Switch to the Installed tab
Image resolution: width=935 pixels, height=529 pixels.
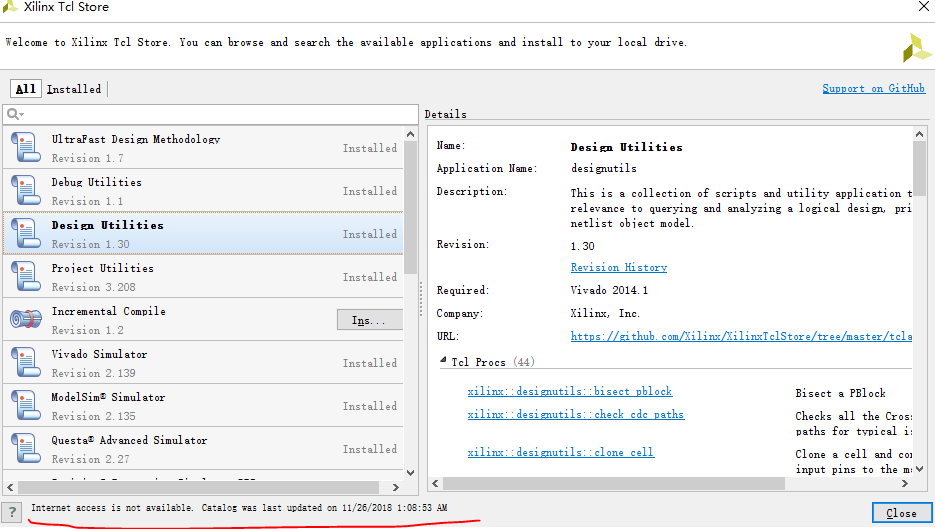click(74, 89)
